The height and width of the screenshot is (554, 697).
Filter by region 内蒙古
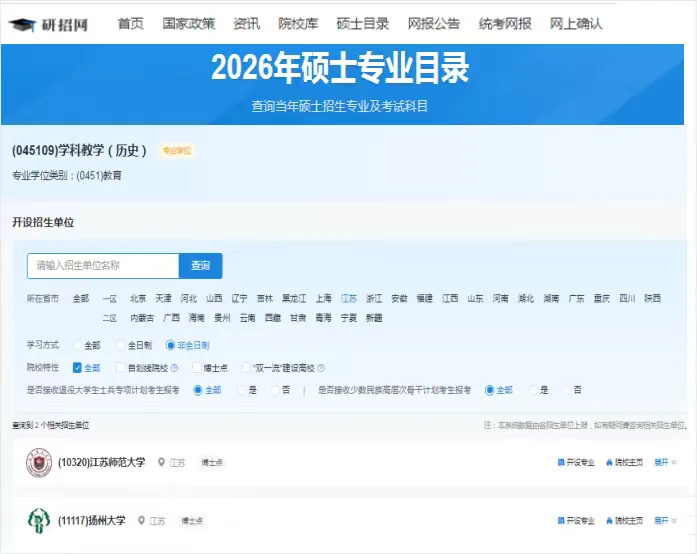142,318
